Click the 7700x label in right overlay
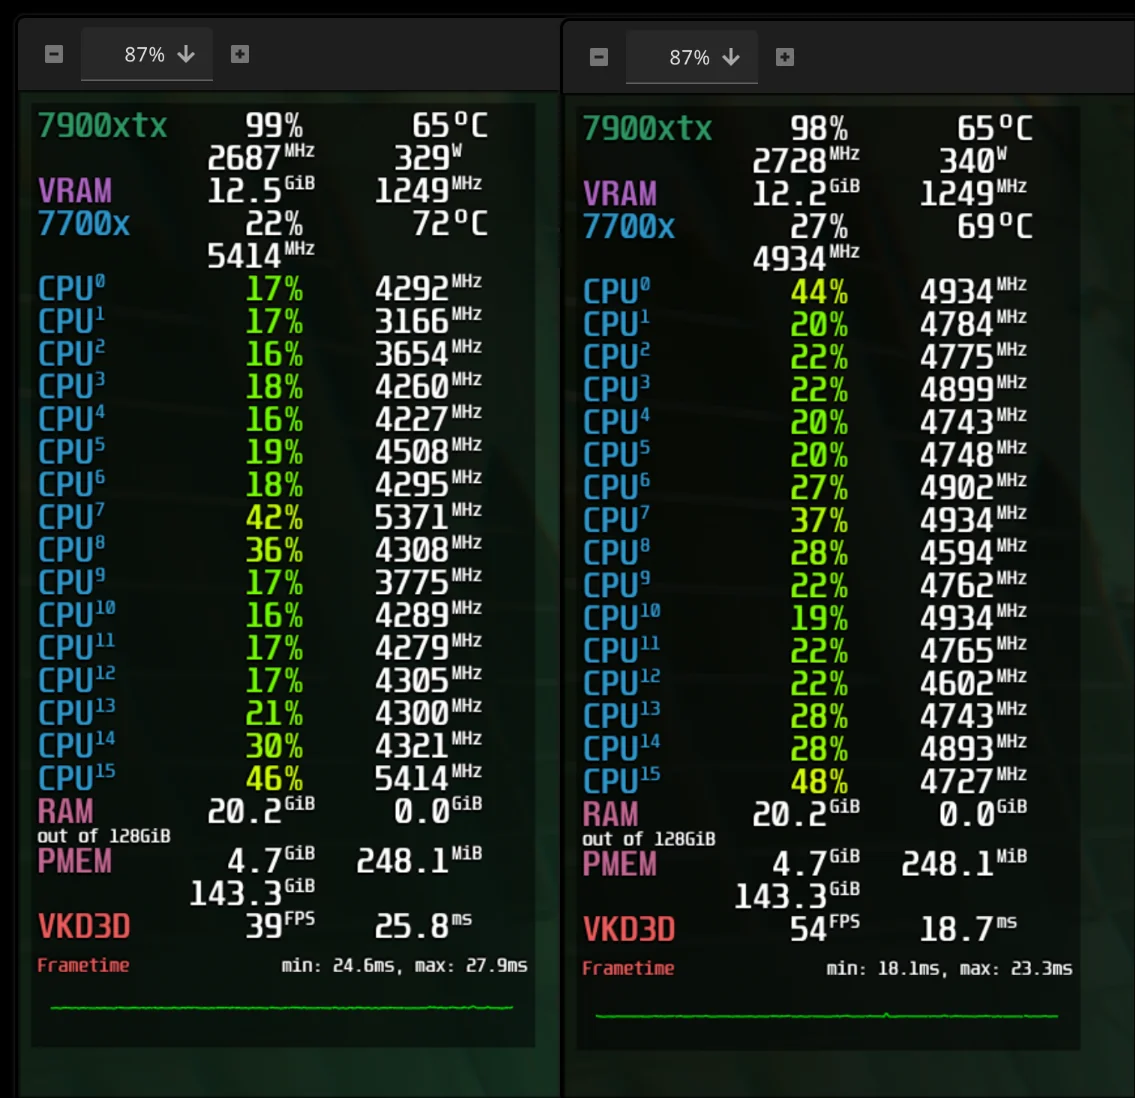The image size is (1135, 1098). click(x=629, y=227)
